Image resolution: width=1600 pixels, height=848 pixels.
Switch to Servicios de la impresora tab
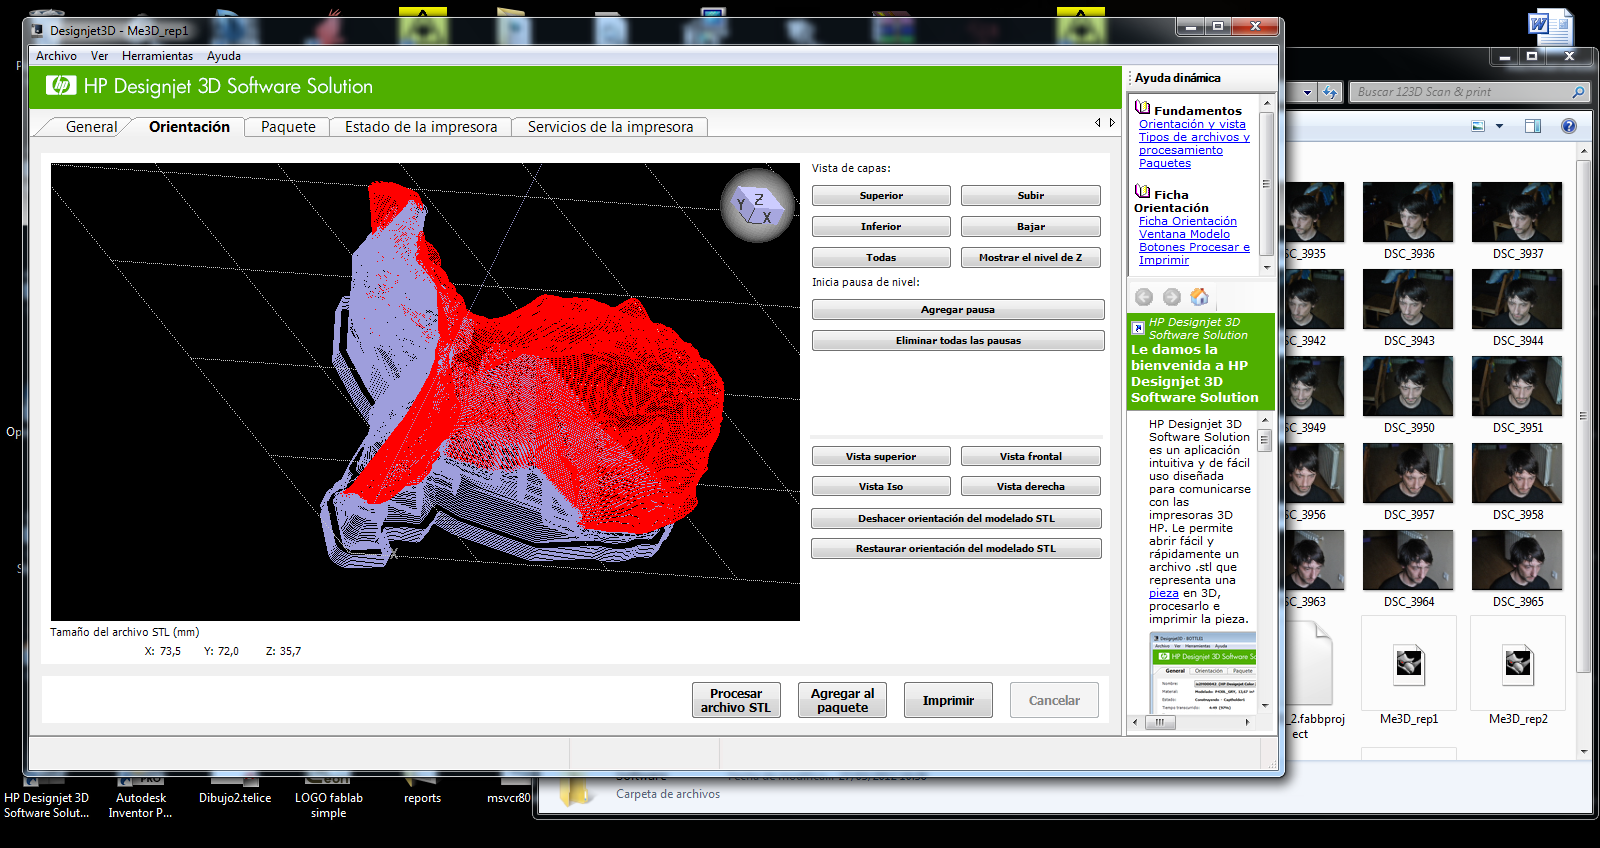[x=610, y=127]
